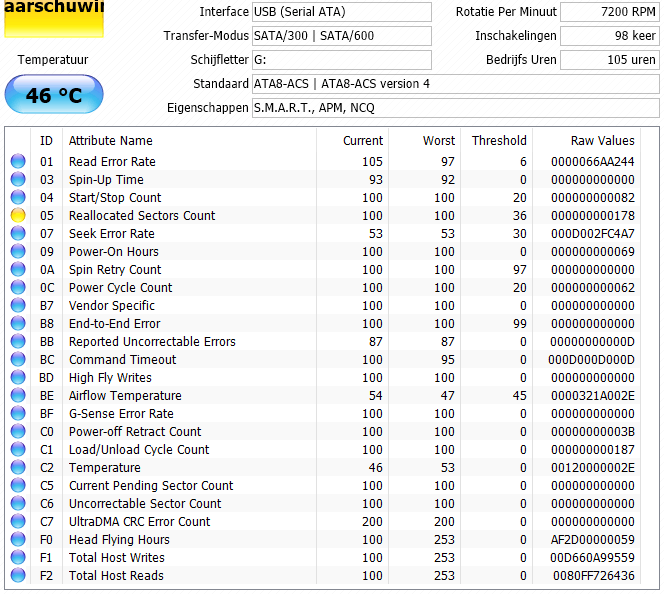Click the Eigenschappen field S.M.A.R.T., APM, NCQ
Image resolution: width=664 pixels, height=594 pixels.
coord(456,108)
